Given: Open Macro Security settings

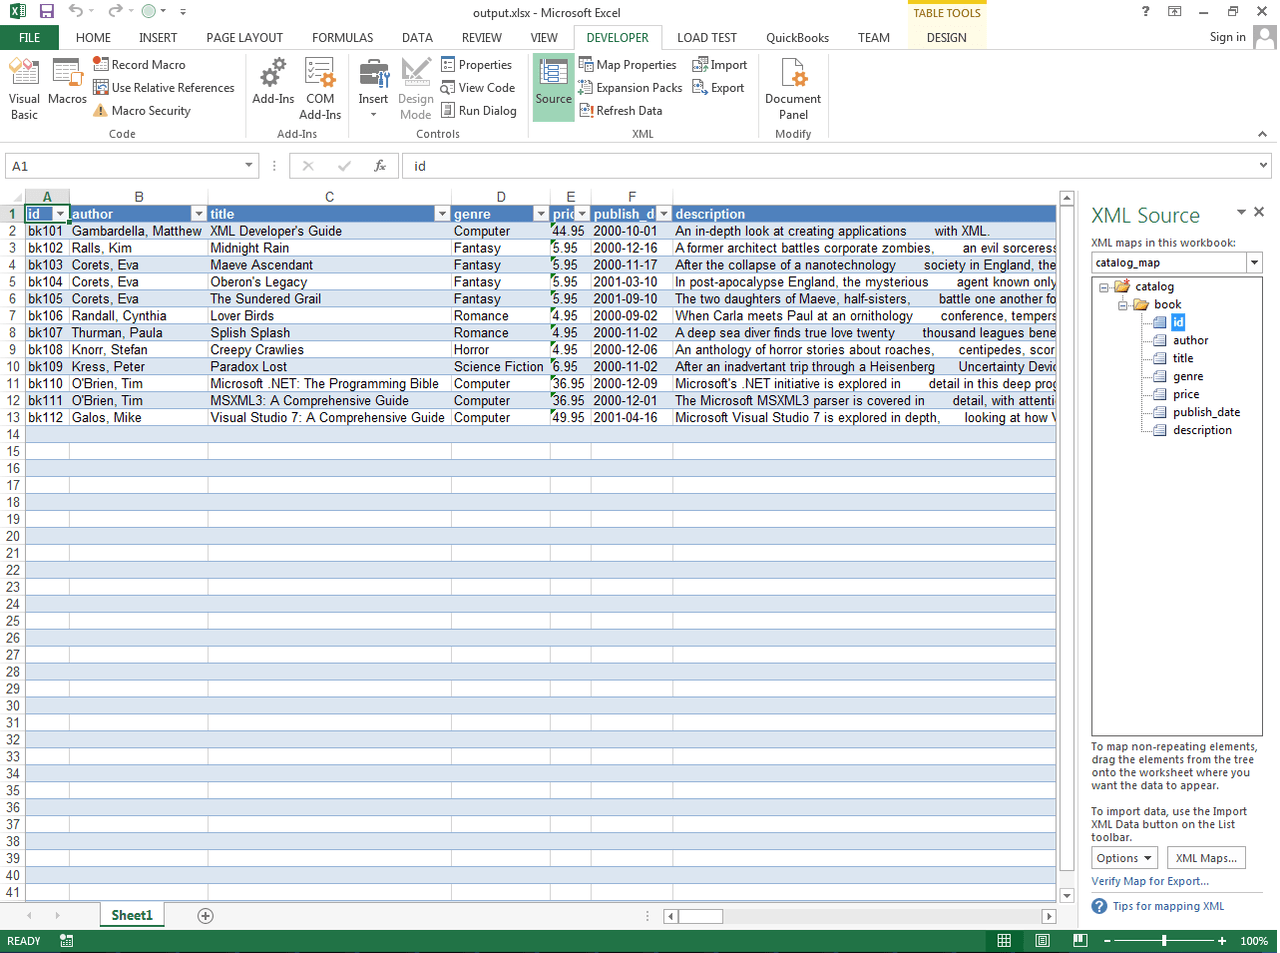Looking at the screenshot, I should pos(142,110).
